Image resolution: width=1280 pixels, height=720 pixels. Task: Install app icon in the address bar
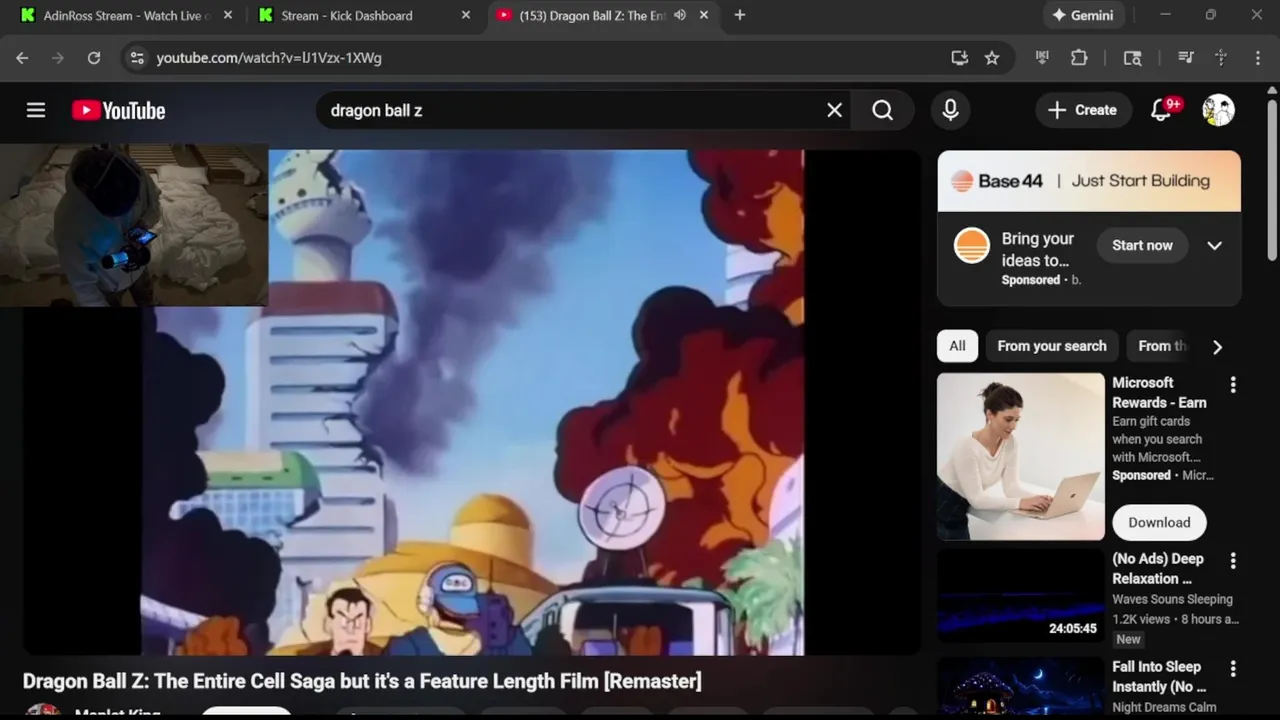960,58
